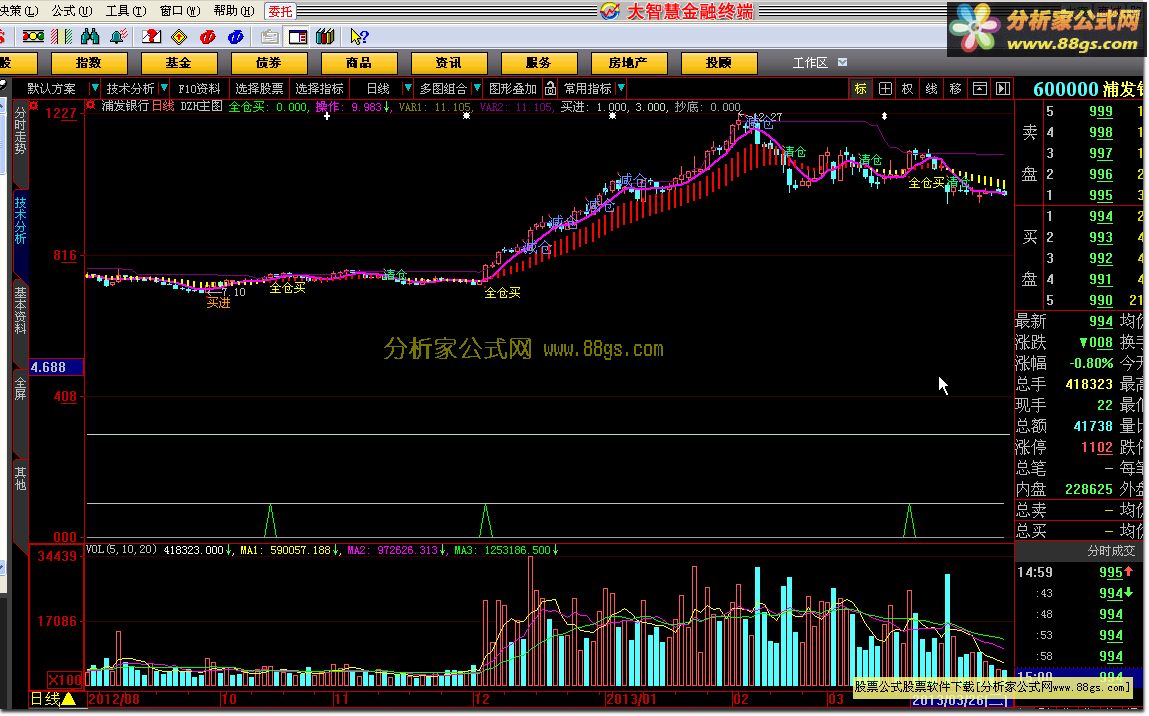Open the books library icon
The image size is (1149, 716).
(325, 37)
